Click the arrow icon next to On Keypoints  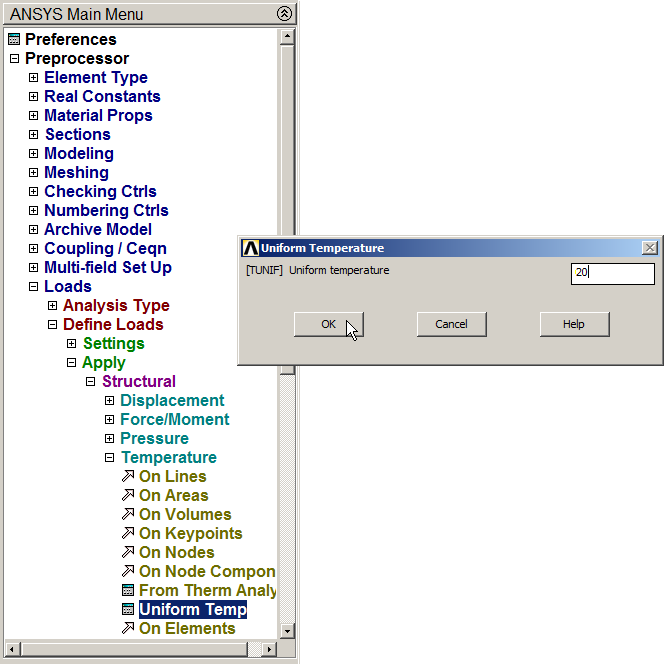[127, 534]
